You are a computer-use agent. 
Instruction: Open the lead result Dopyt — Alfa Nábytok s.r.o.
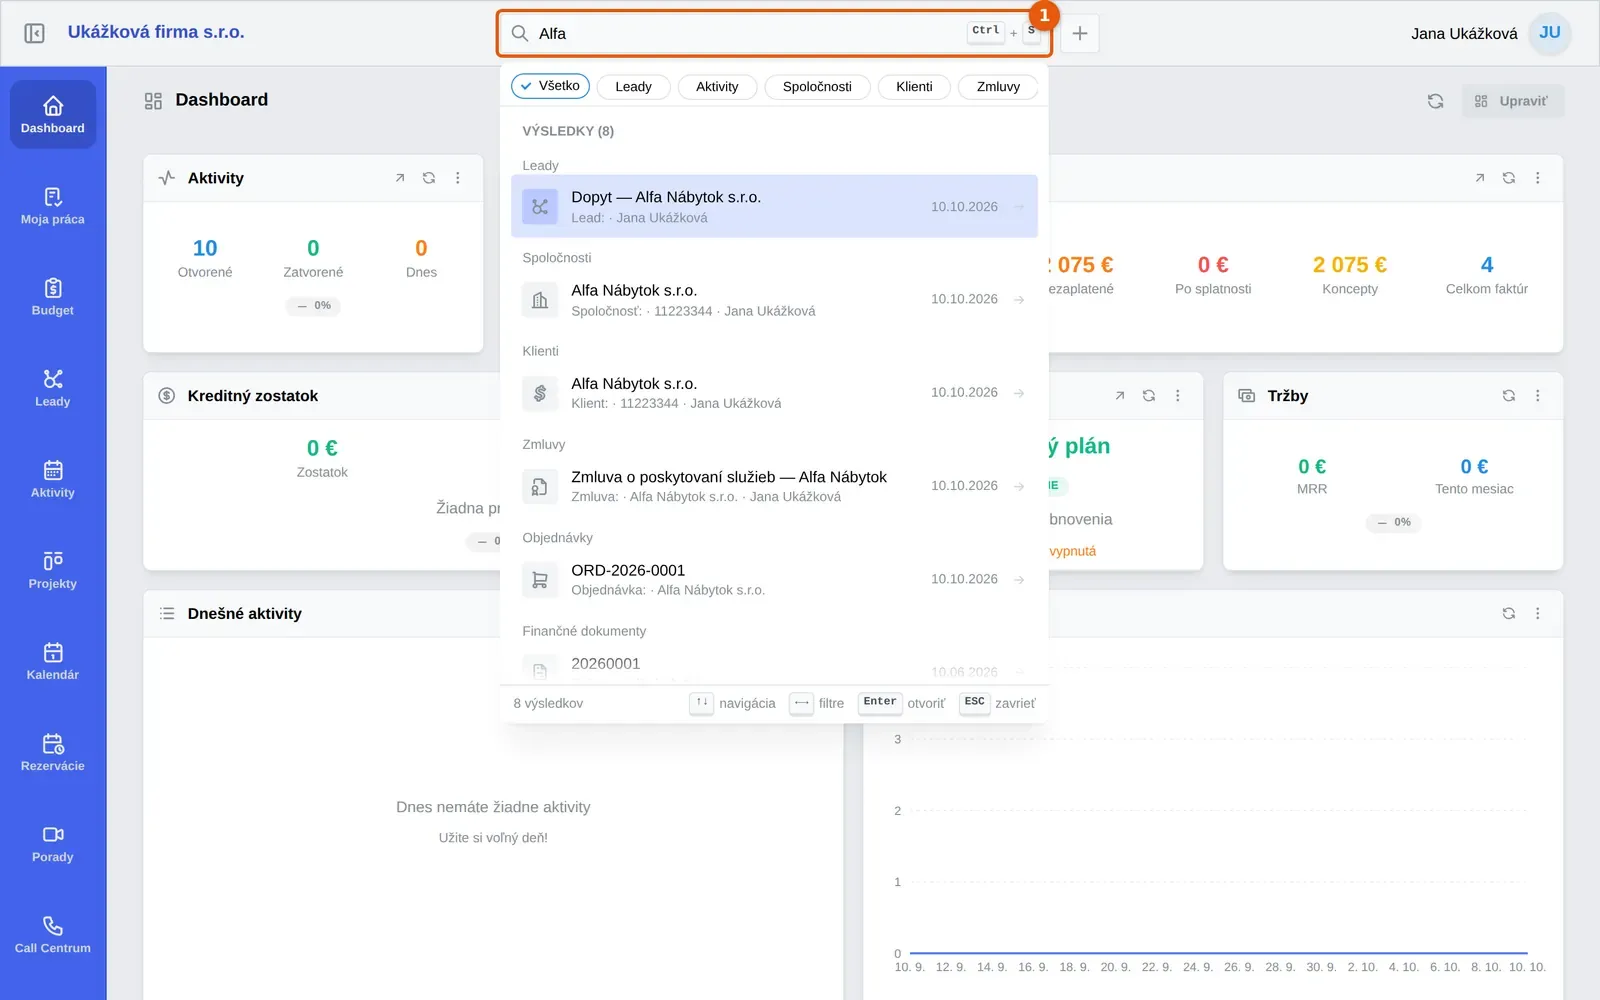tap(774, 206)
